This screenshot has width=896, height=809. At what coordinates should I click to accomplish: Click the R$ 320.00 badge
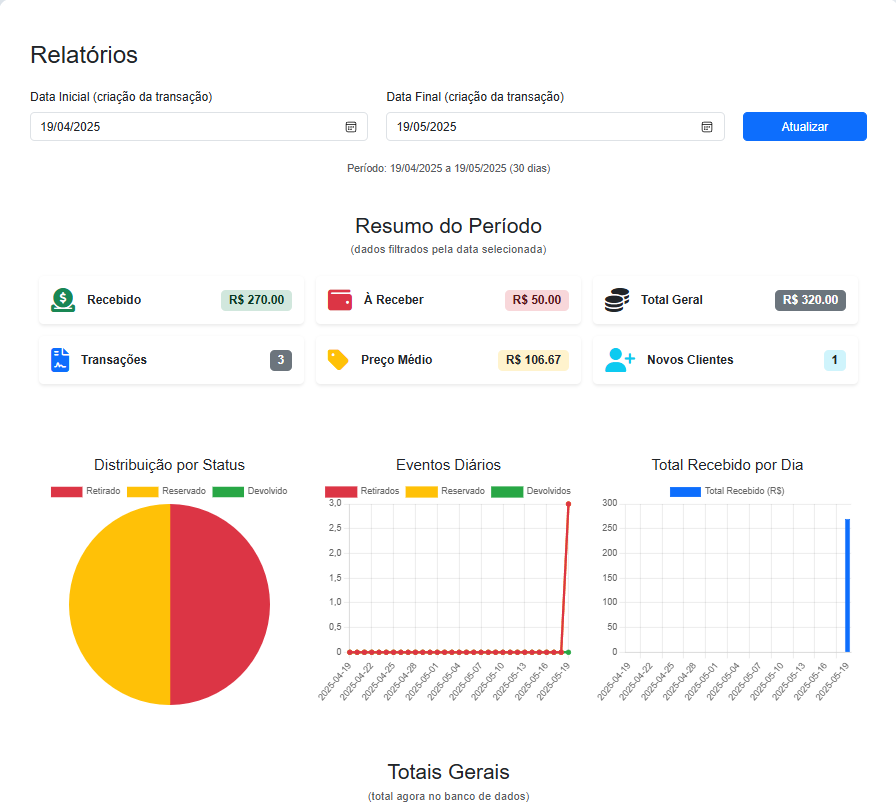[810, 300]
